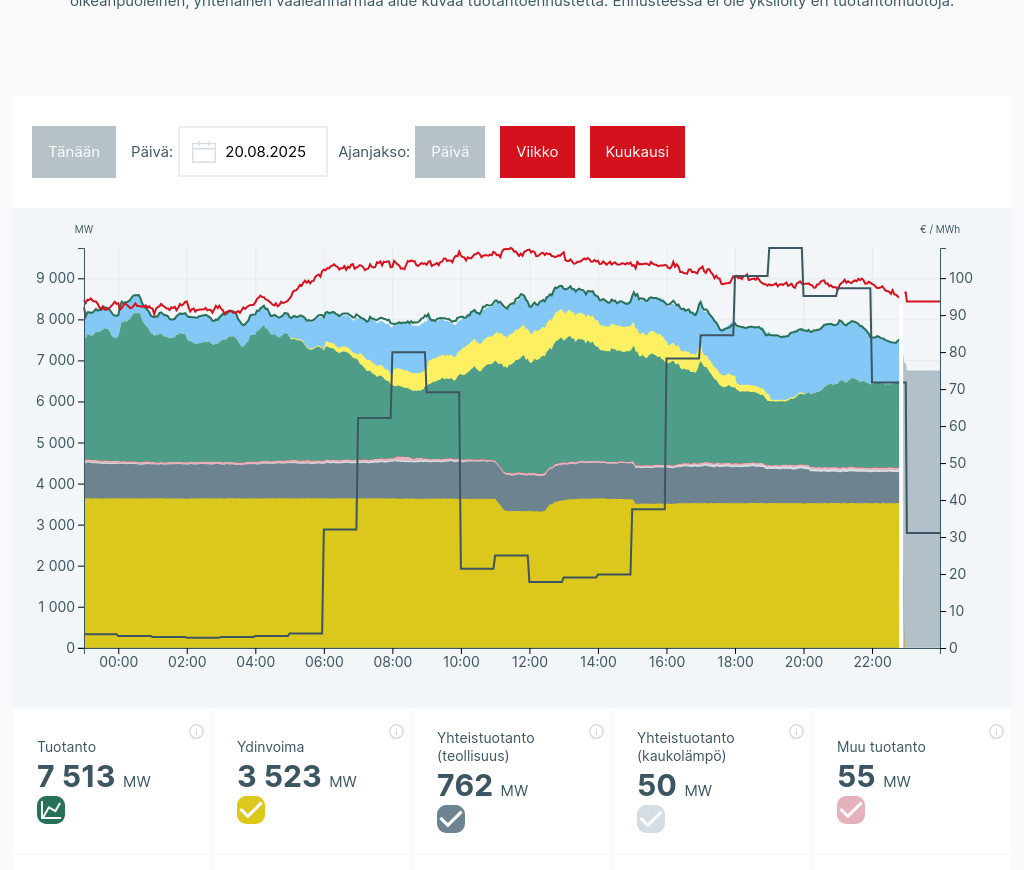Click the grey forecast area in chart

pyautogui.click(x=922, y=500)
